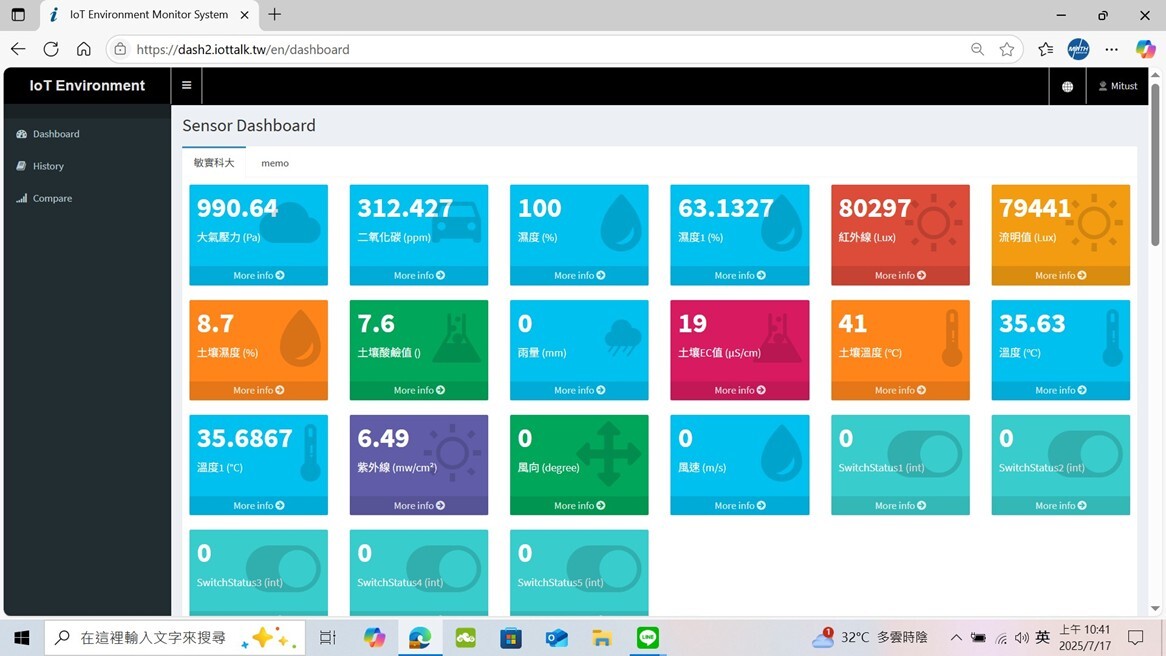Open the browser favorites list icon
Screen dimensions: 1166x656
click(1045, 49)
